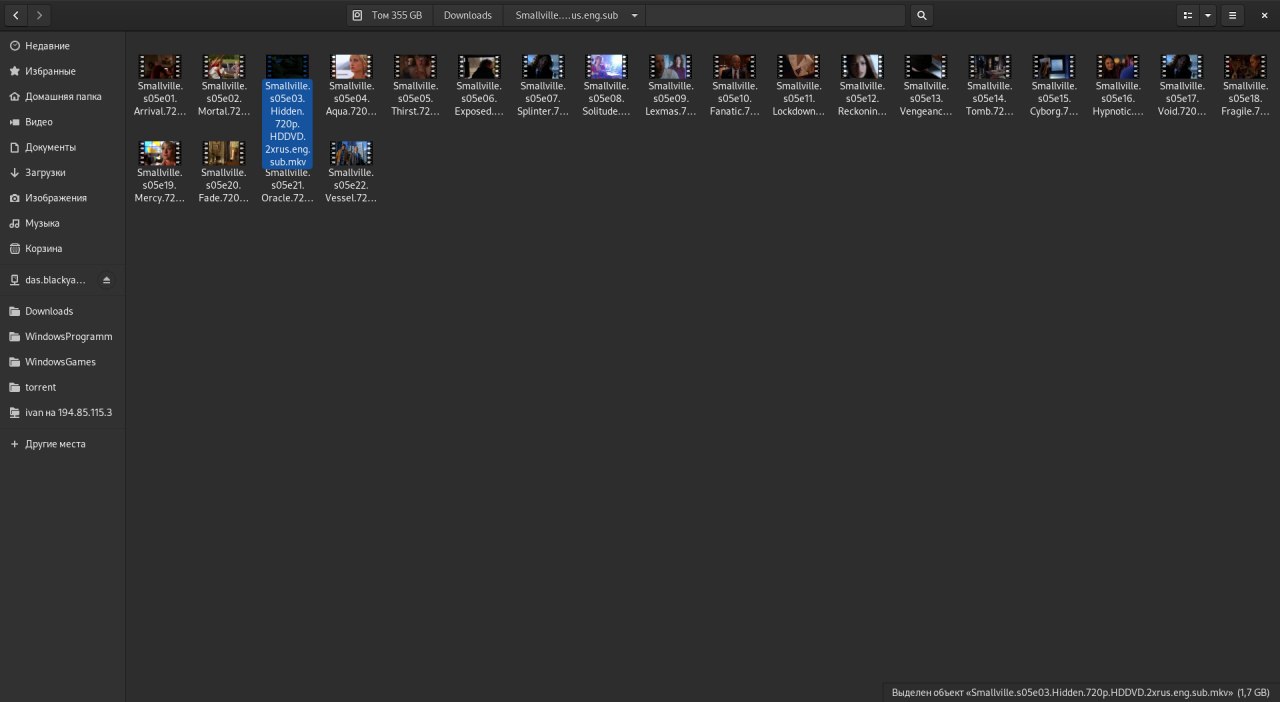This screenshot has height=702, width=1280.
Task: Open the hamburger main menu
Action: [x=1233, y=15]
